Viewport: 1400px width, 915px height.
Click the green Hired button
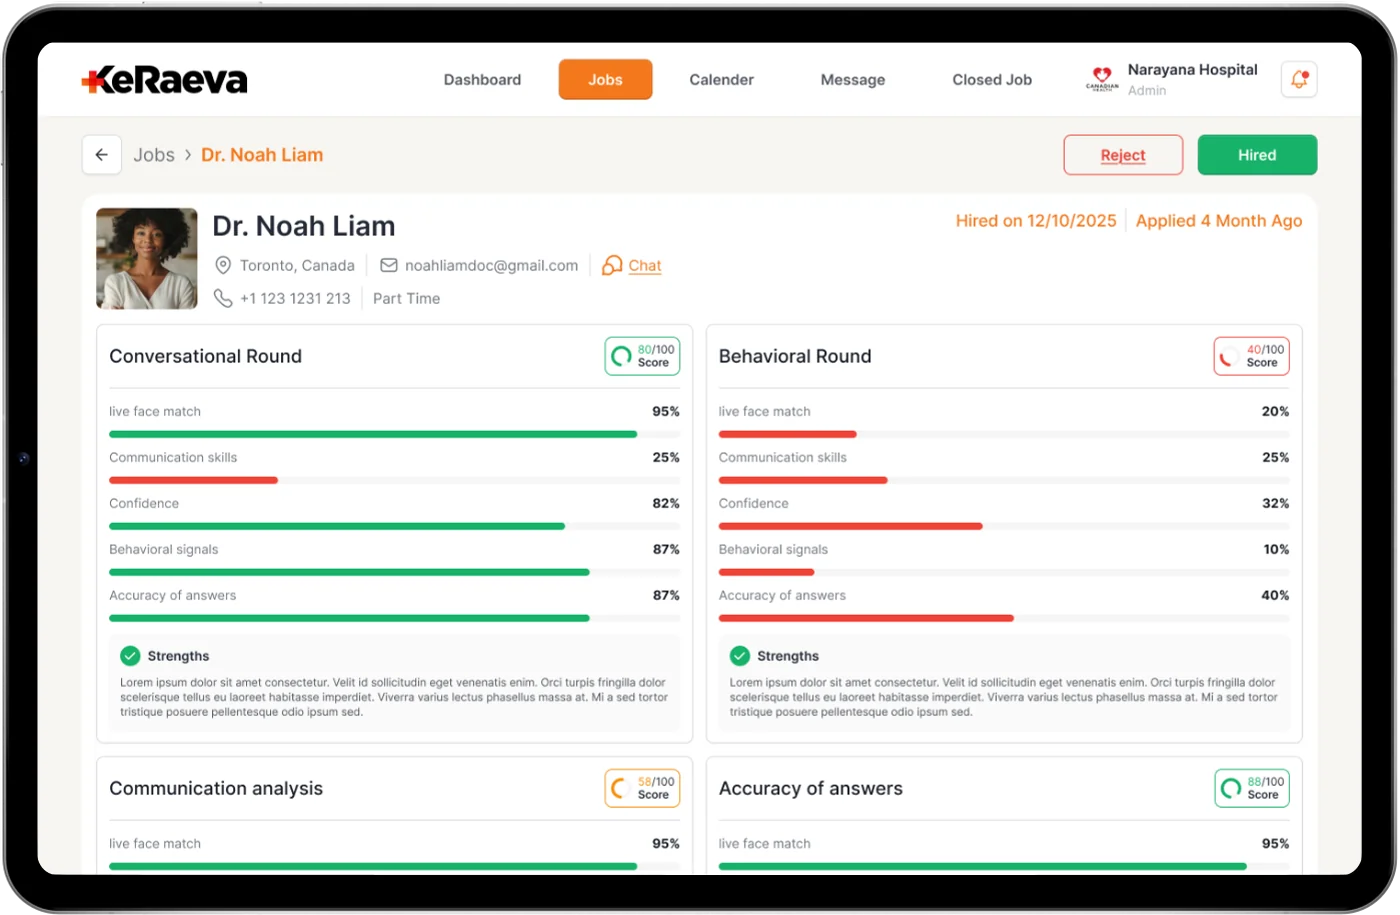click(1257, 155)
